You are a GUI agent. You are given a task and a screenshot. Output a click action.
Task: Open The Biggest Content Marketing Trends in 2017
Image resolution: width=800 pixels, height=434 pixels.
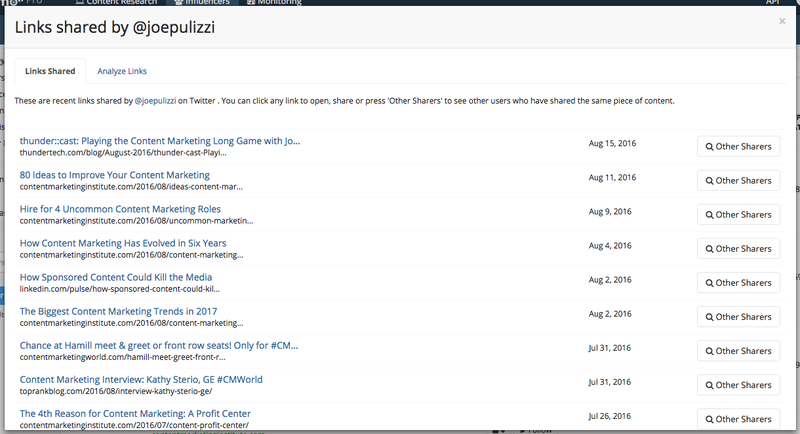point(118,312)
